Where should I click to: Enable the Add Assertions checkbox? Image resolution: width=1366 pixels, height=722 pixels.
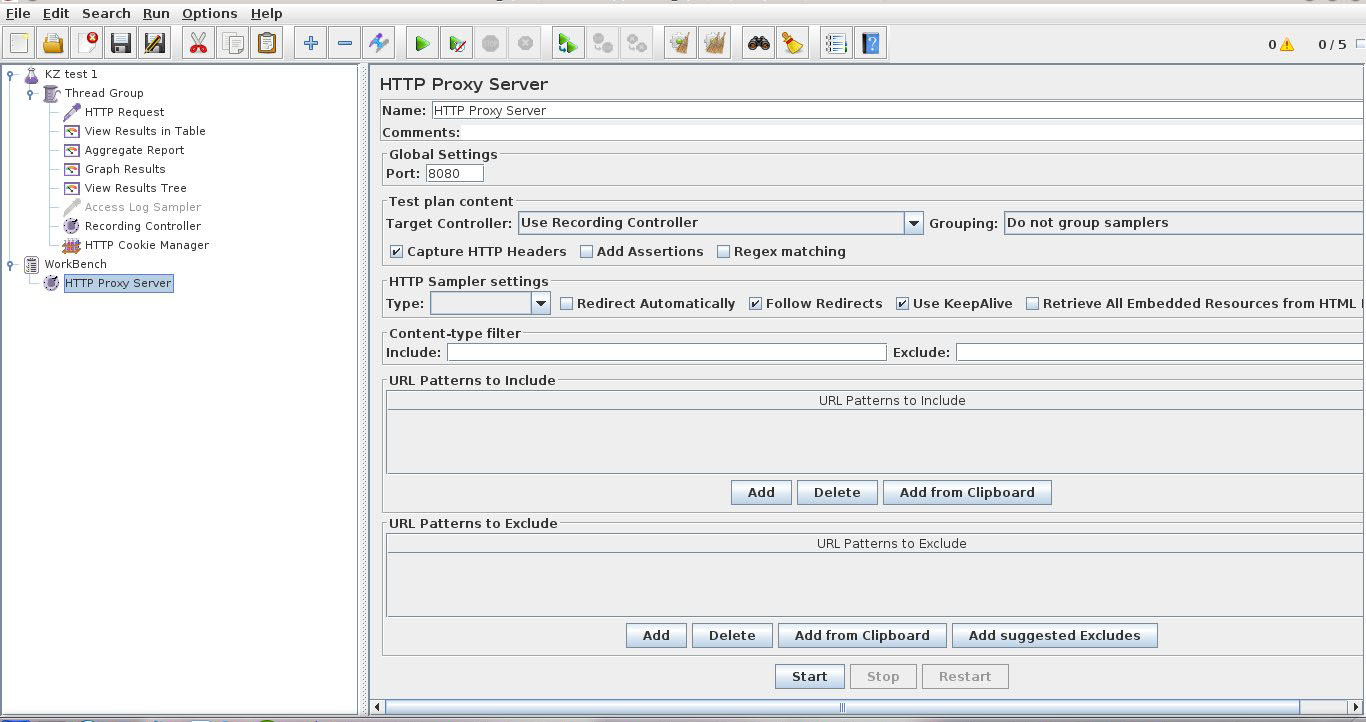tap(587, 252)
